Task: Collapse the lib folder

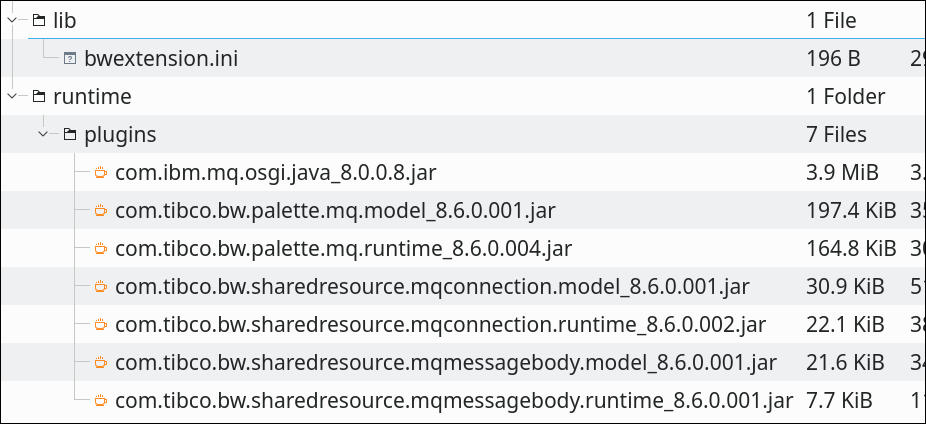Action: [x=12, y=21]
